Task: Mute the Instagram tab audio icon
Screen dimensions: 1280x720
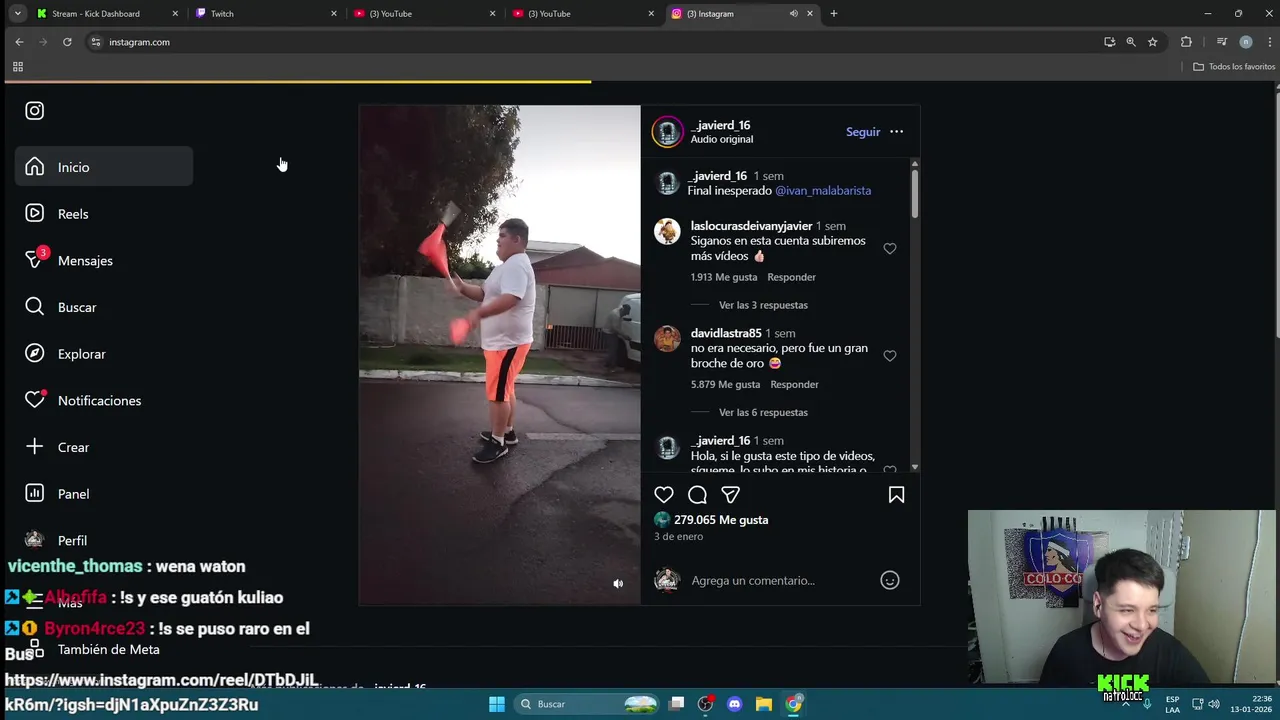Action: (793, 14)
